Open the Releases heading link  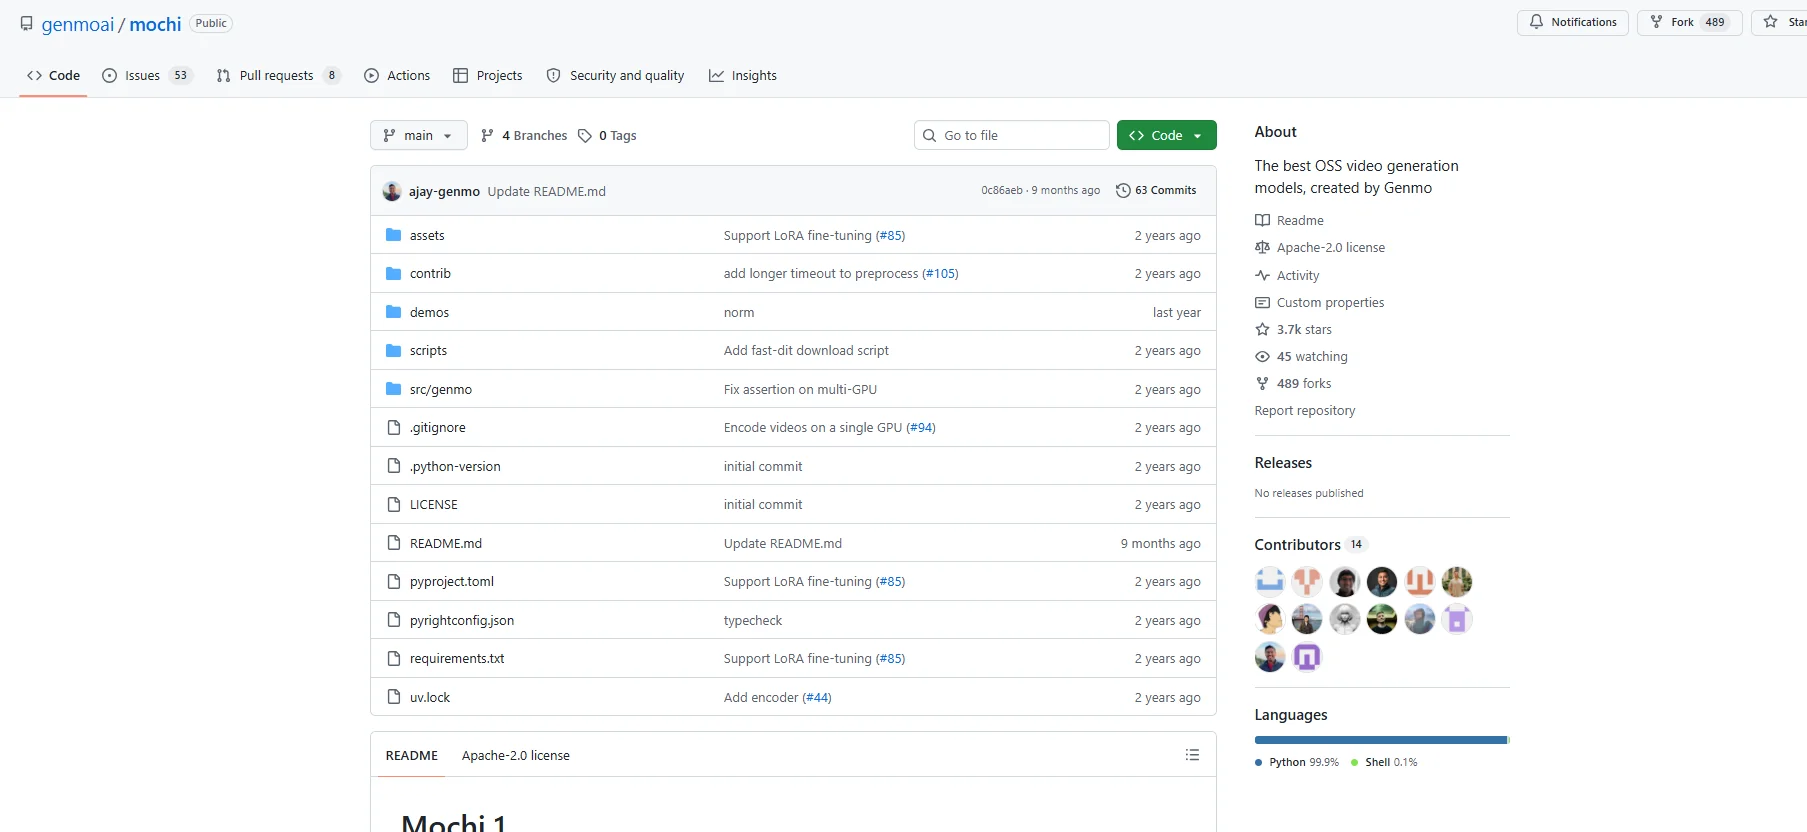(1283, 463)
